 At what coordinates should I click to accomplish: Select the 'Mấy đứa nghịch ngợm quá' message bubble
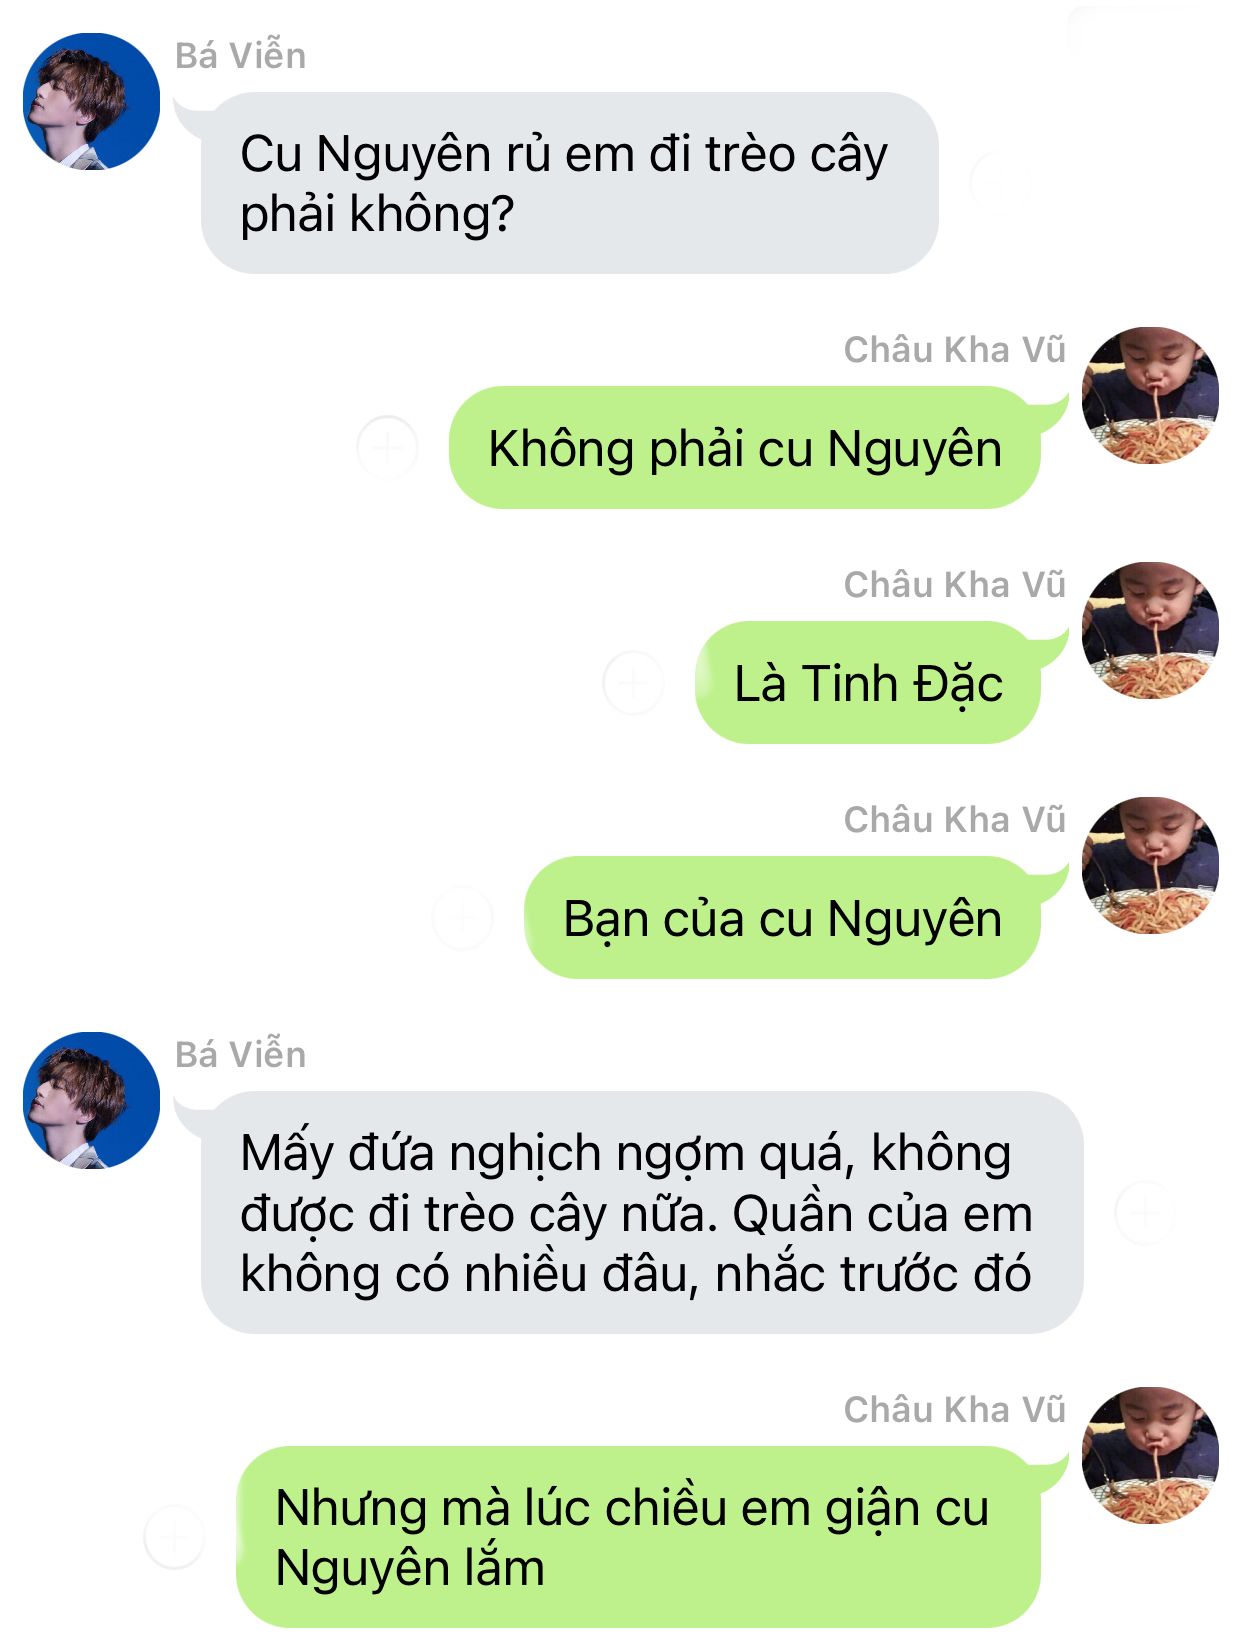[642, 1212]
